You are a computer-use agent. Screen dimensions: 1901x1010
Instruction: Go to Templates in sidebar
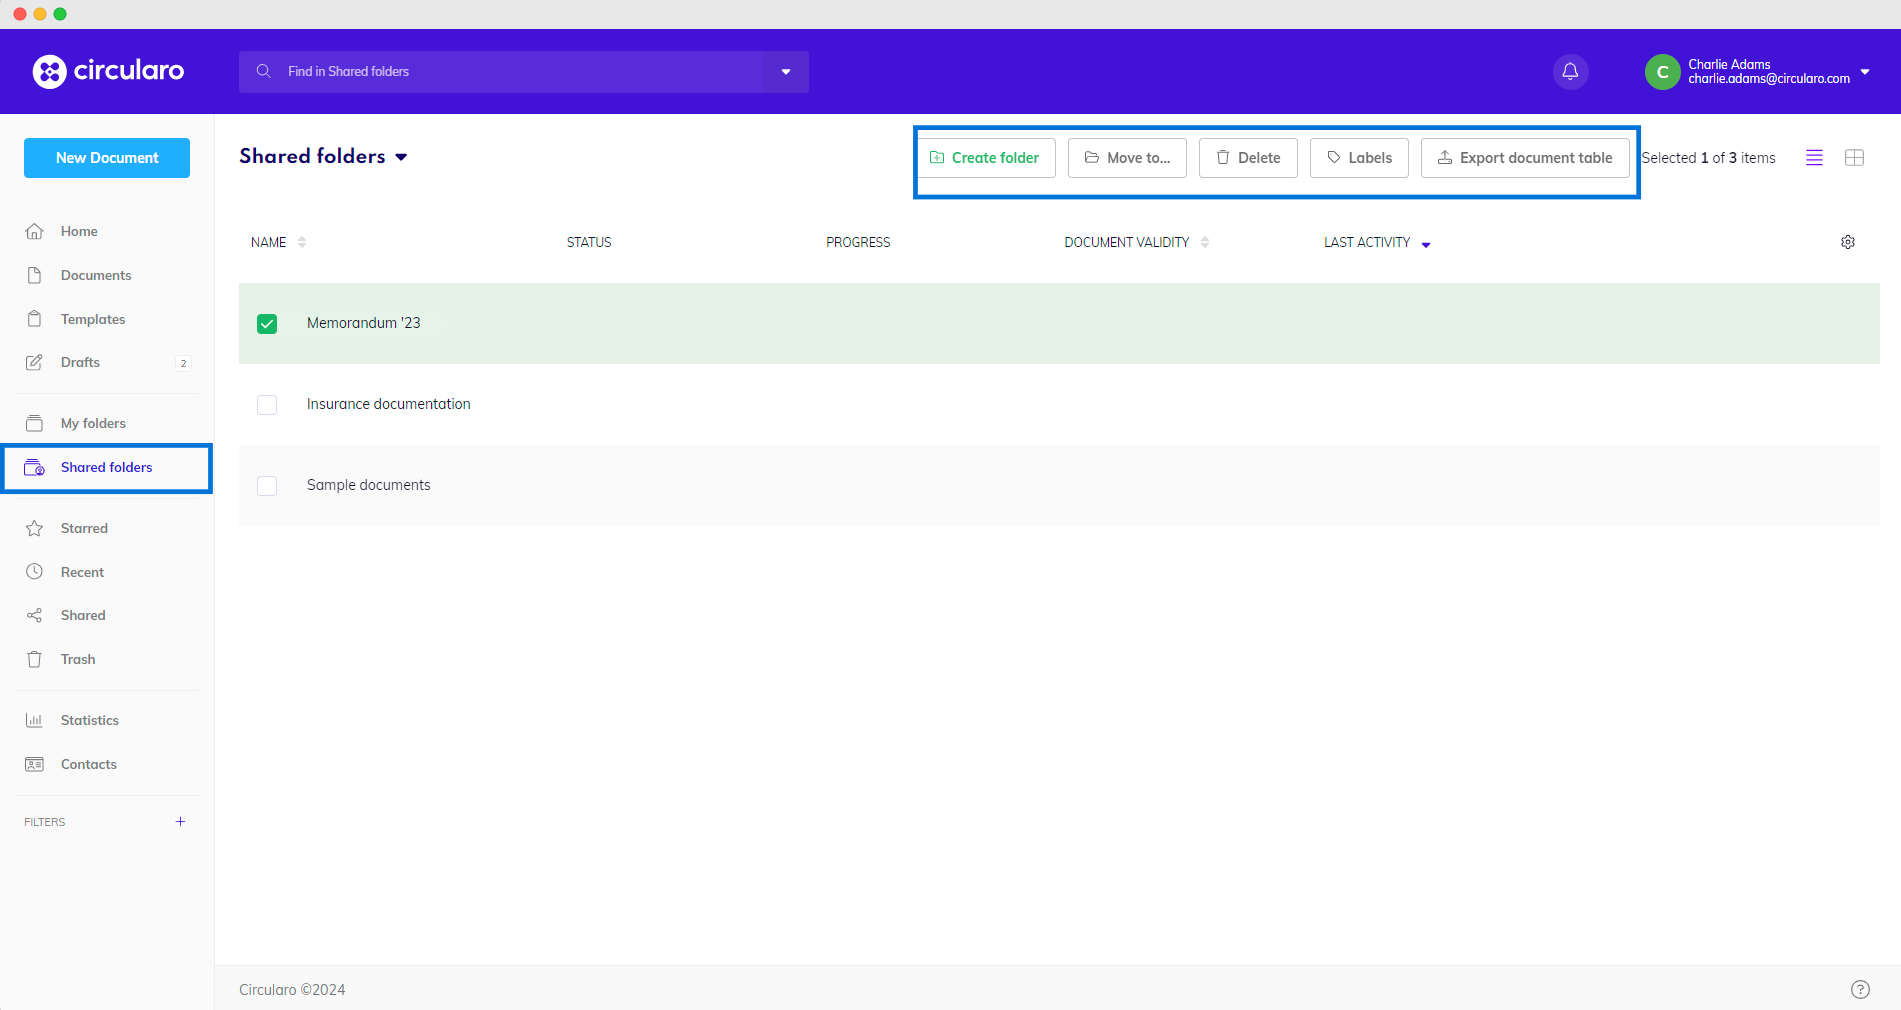[93, 319]
